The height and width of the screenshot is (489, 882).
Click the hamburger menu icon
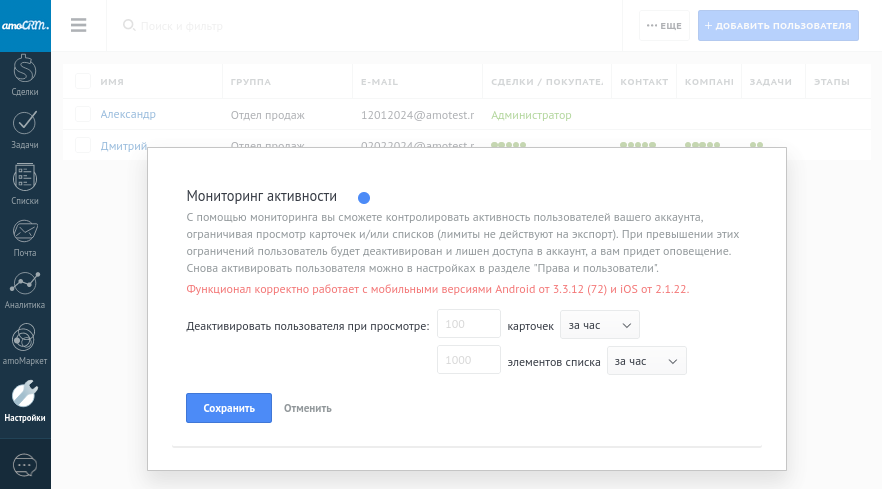(79, 25)
